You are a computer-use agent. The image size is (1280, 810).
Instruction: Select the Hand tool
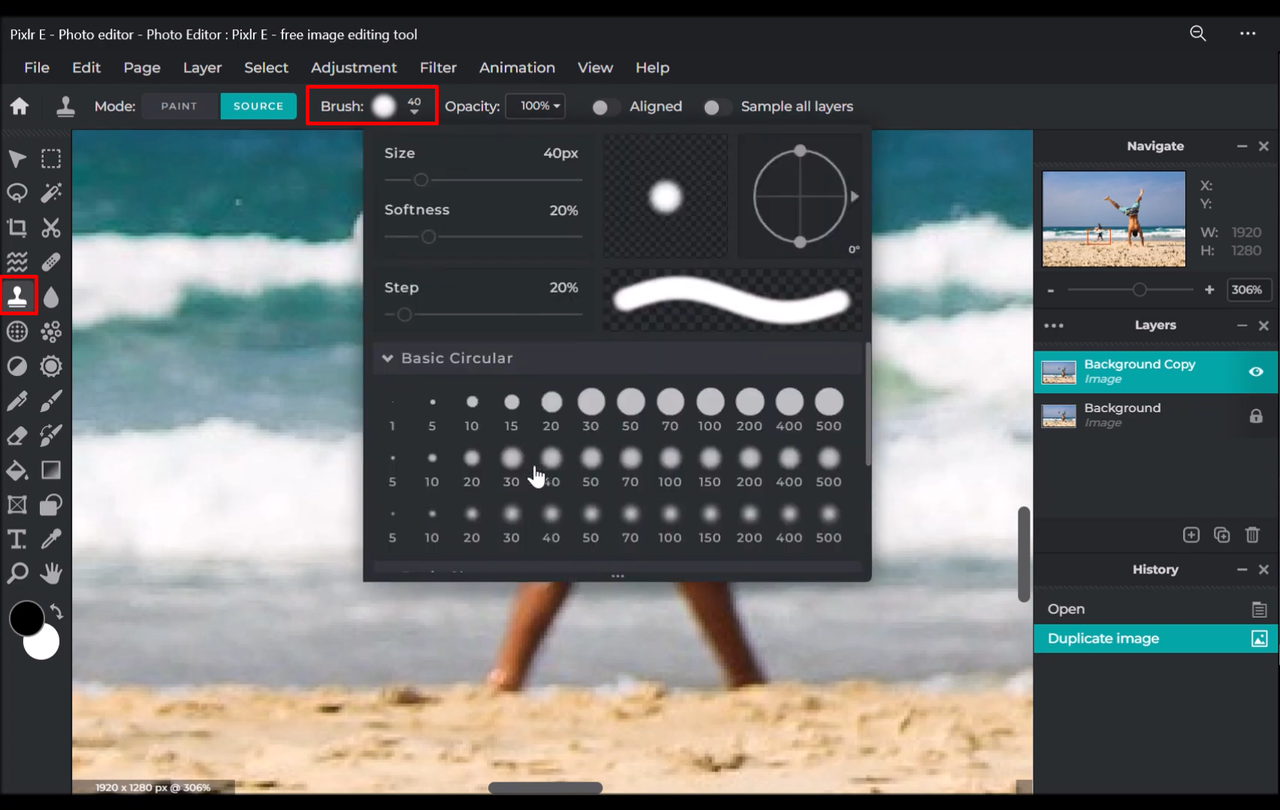(x=51, y=573)
